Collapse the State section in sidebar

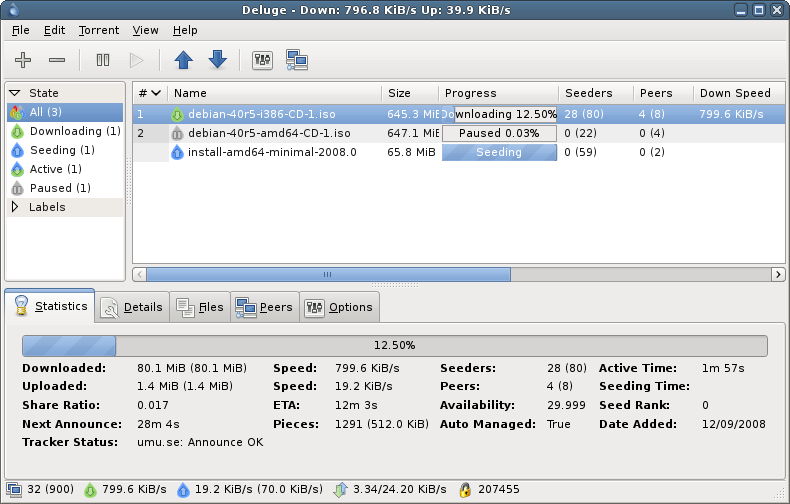pos(15,93)
